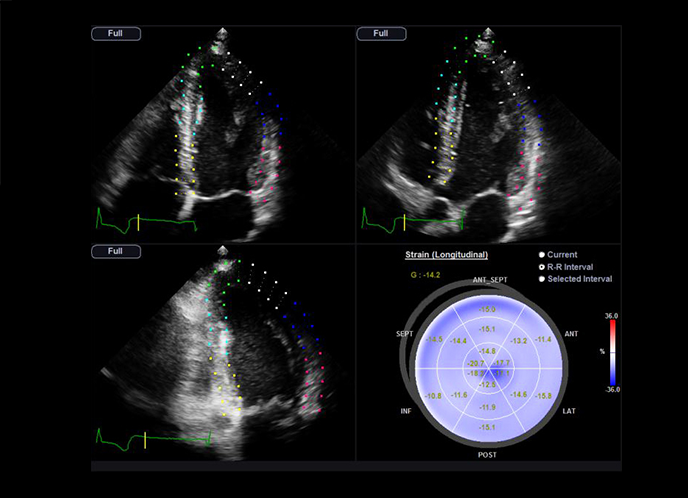Click the SEPT label beside the bull's-eye

pyautogui.click(x=405, y=334)
